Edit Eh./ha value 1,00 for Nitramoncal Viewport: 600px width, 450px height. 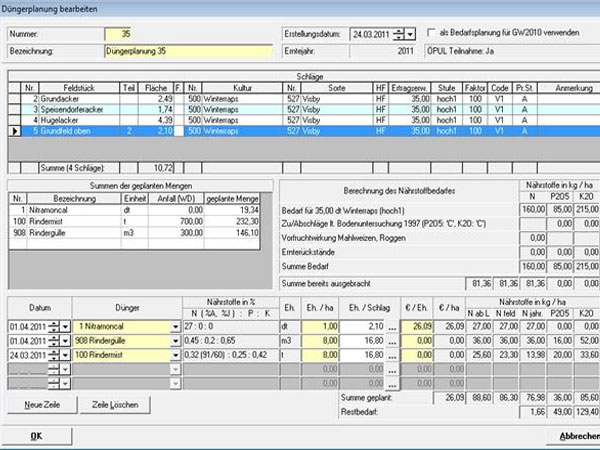coord(320,327)
